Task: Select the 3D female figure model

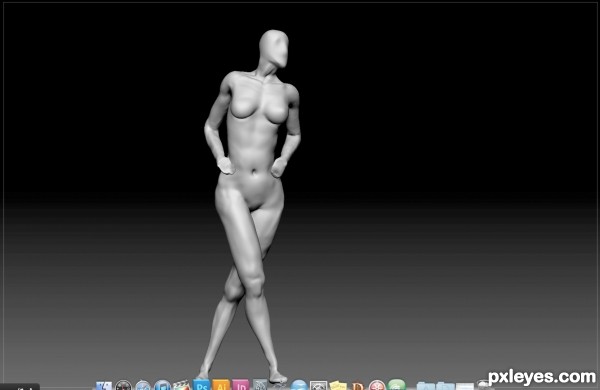Action: pyautogui.click(x=252, y=207)
